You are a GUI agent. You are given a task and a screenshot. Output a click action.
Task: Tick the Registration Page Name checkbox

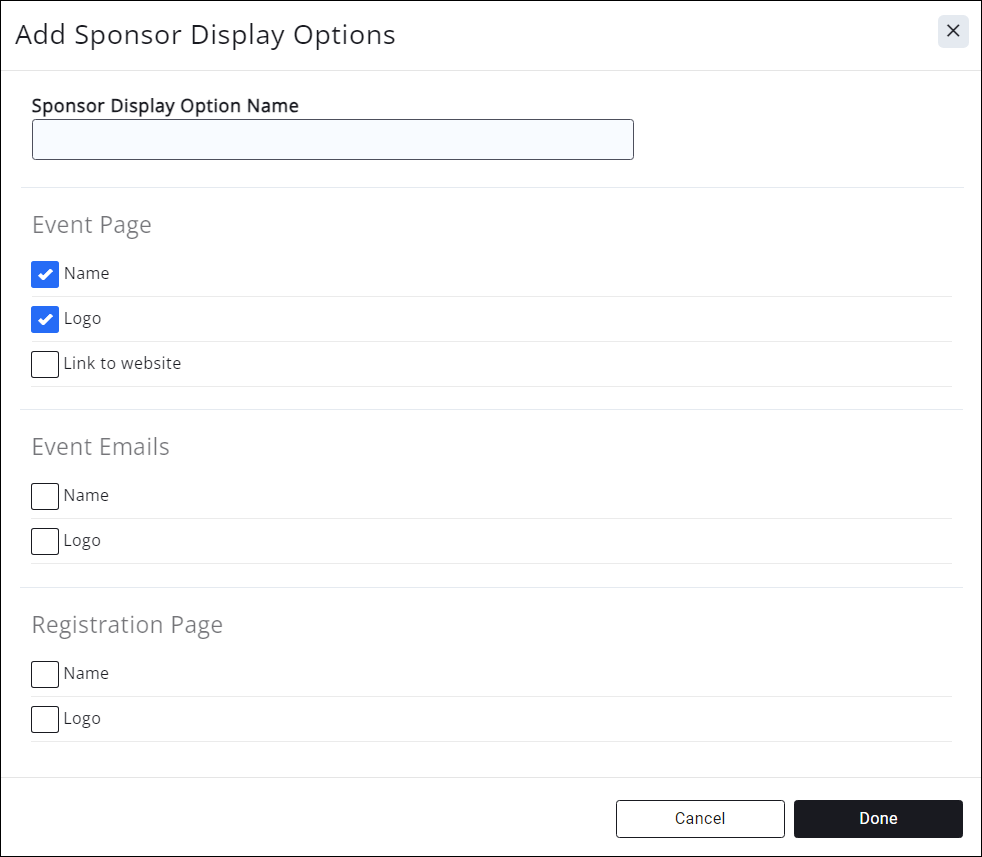tap(45, 674)
